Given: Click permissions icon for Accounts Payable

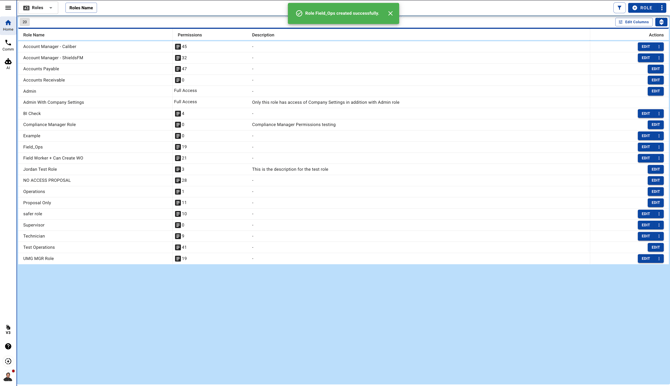Looking at the screenshot, I should click(x=178, y=69).
